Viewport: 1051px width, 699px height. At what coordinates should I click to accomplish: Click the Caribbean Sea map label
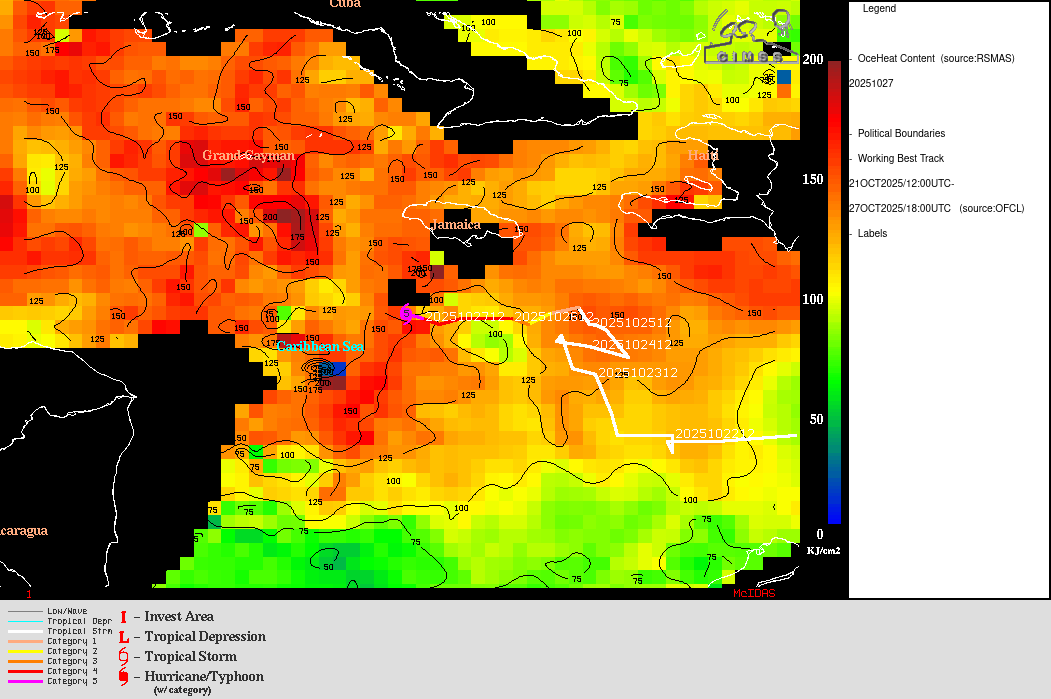[x=320, y=346]
